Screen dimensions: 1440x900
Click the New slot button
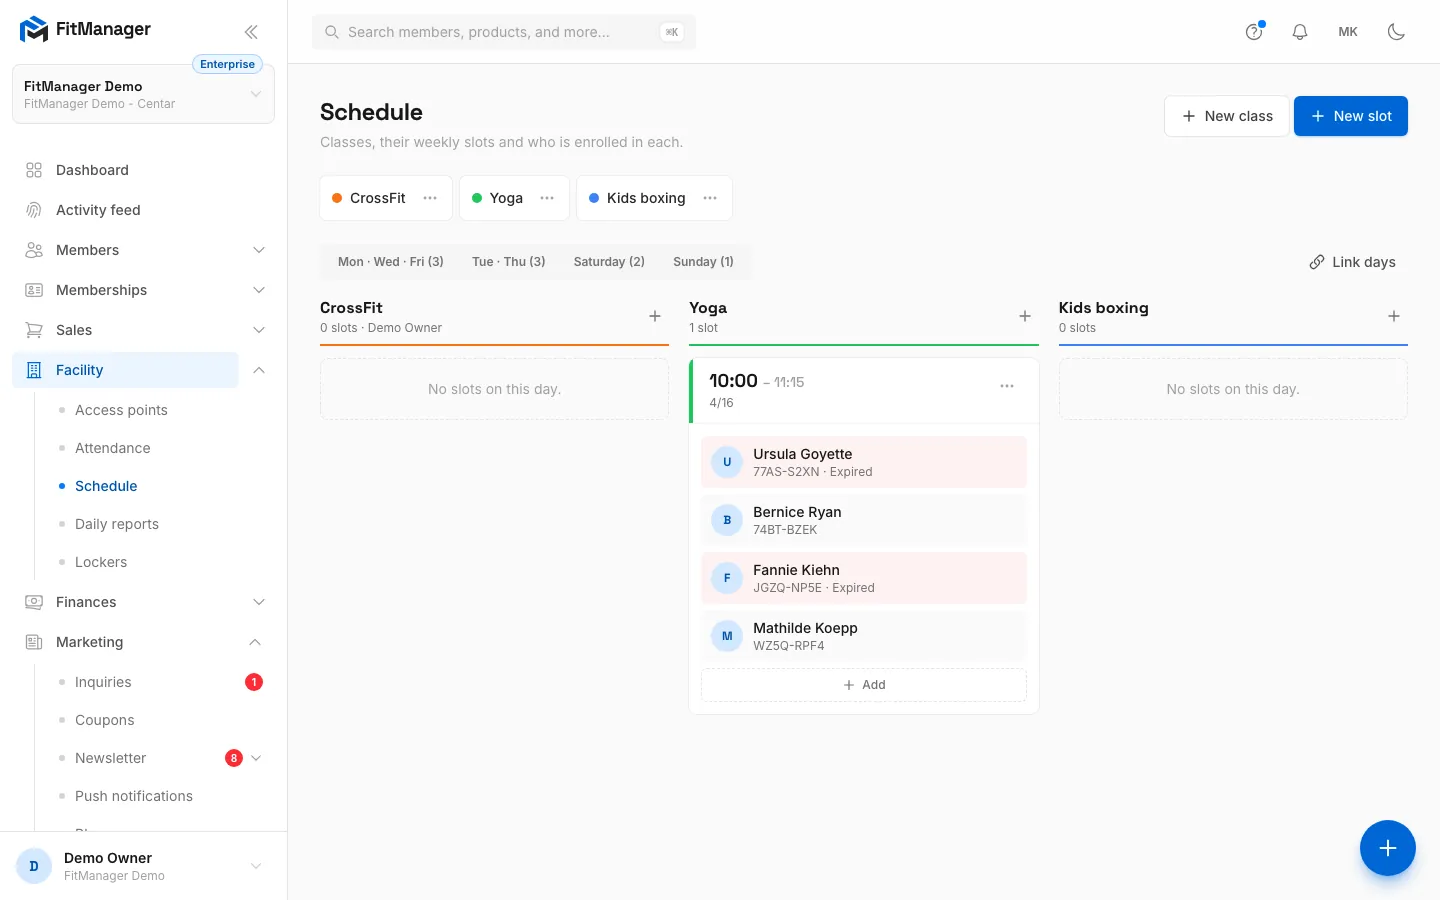1351,116
